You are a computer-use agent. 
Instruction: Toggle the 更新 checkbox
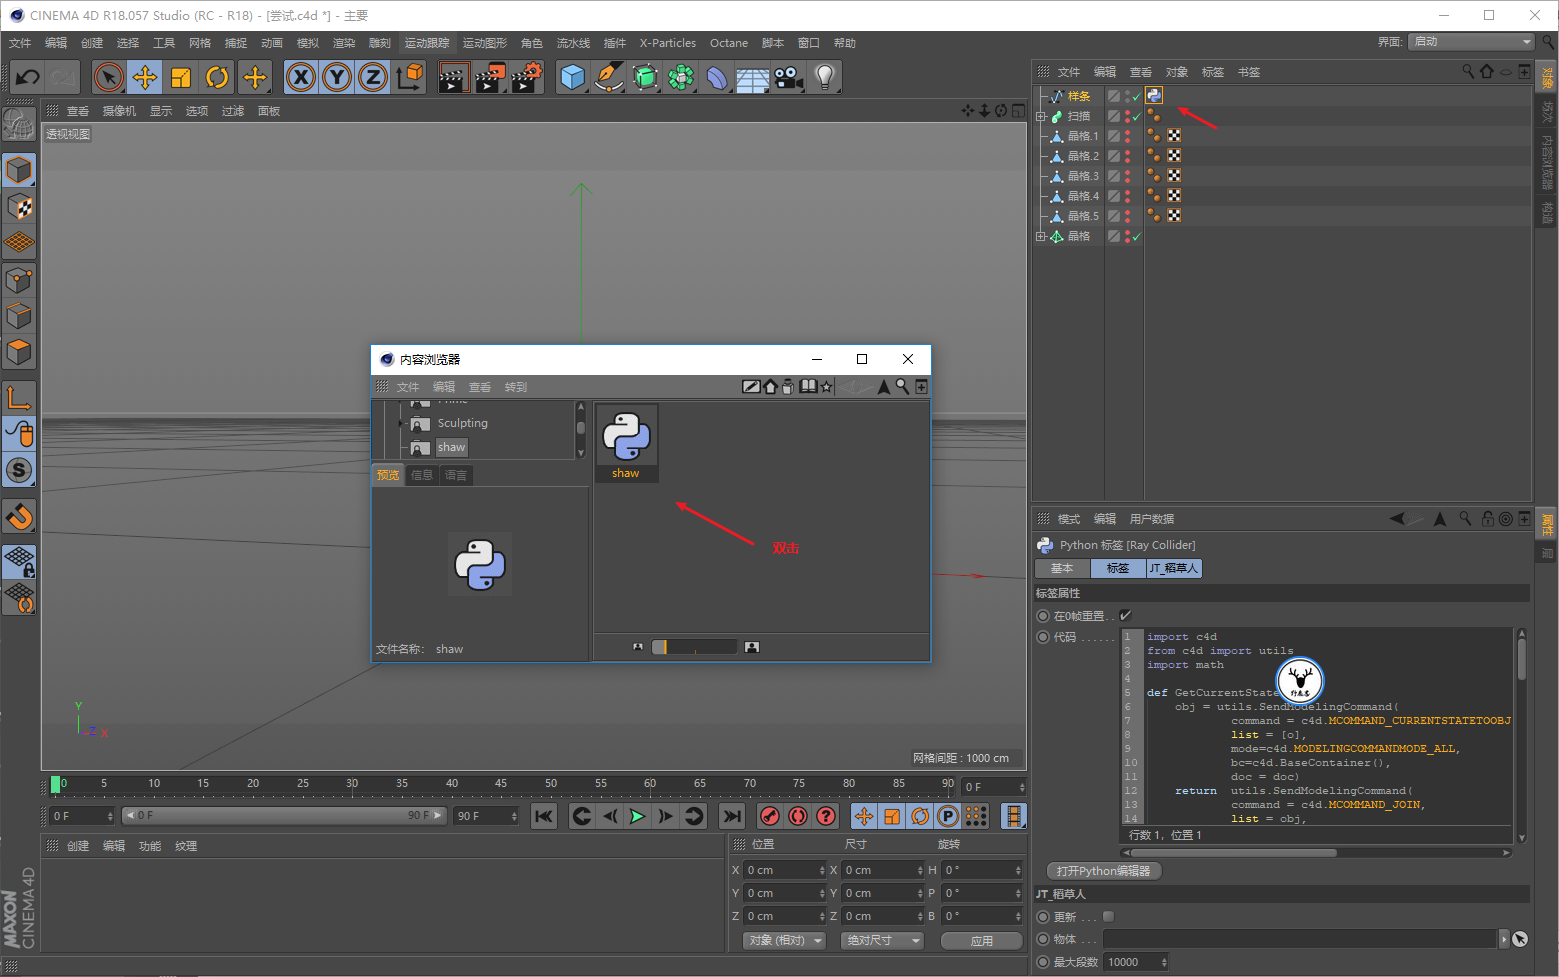[1108, 917]
